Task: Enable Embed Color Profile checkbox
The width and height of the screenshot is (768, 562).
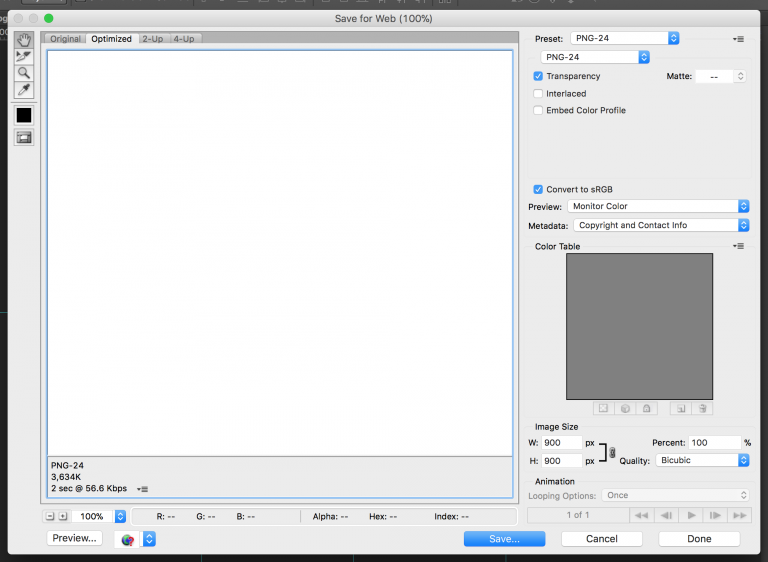Action: pos(538,110)
